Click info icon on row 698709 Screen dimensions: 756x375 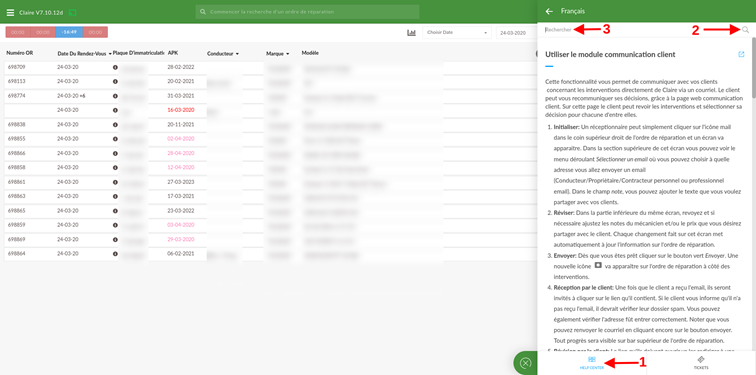(115, 68)
